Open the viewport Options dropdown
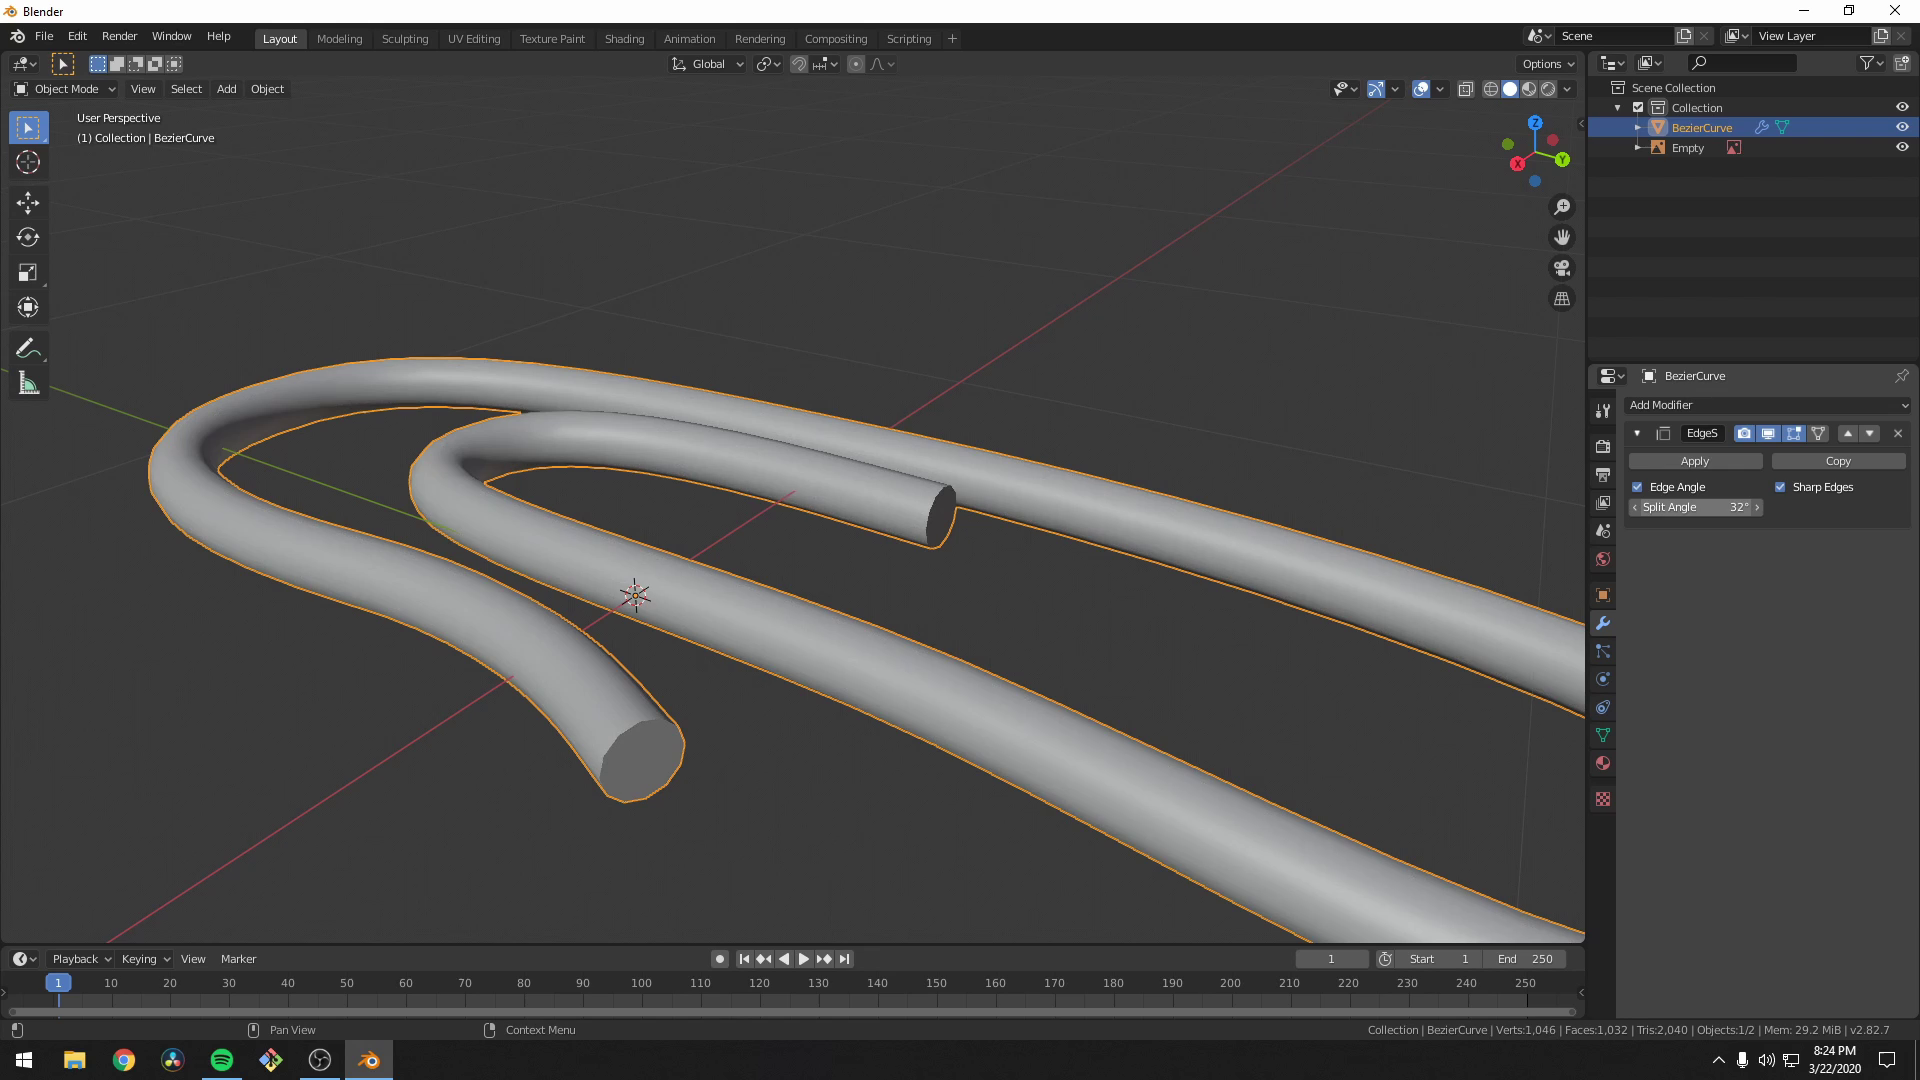 point(1547,64)
